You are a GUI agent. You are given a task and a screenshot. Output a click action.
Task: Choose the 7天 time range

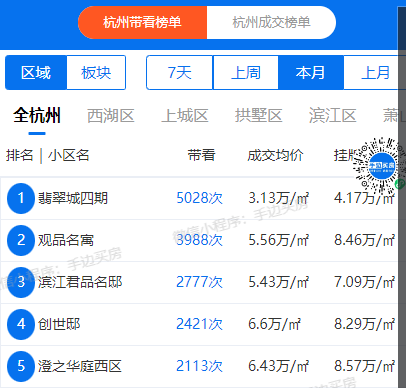click(x=179, y=73)
